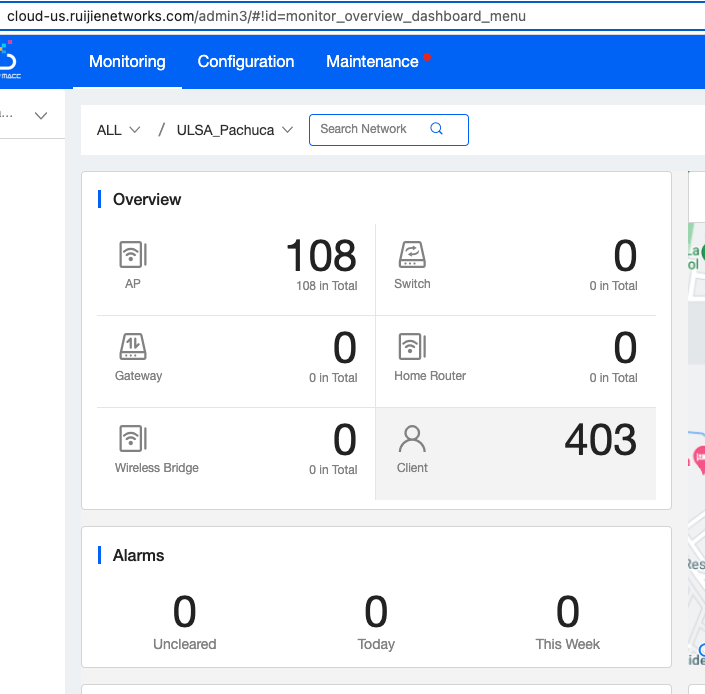Click the AP device icon
The image size is (705, 694).
[133, 255]
